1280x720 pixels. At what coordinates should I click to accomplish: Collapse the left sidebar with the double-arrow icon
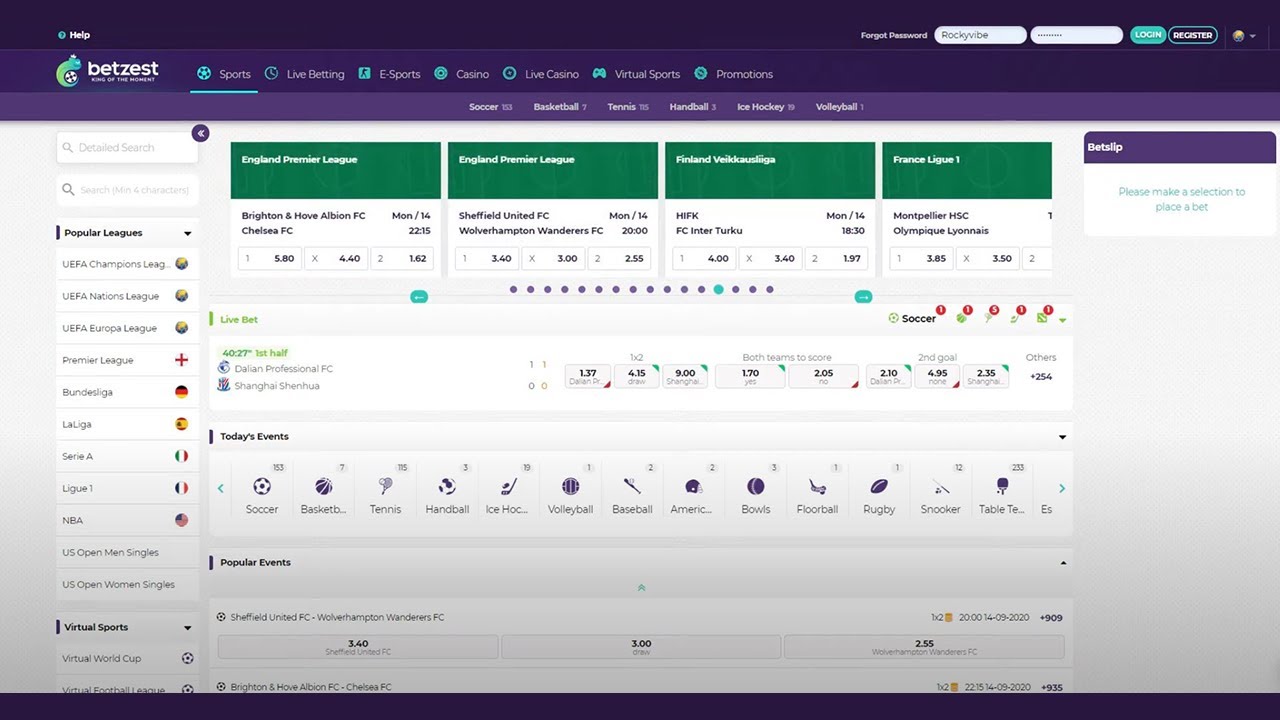tap(201, 133)
